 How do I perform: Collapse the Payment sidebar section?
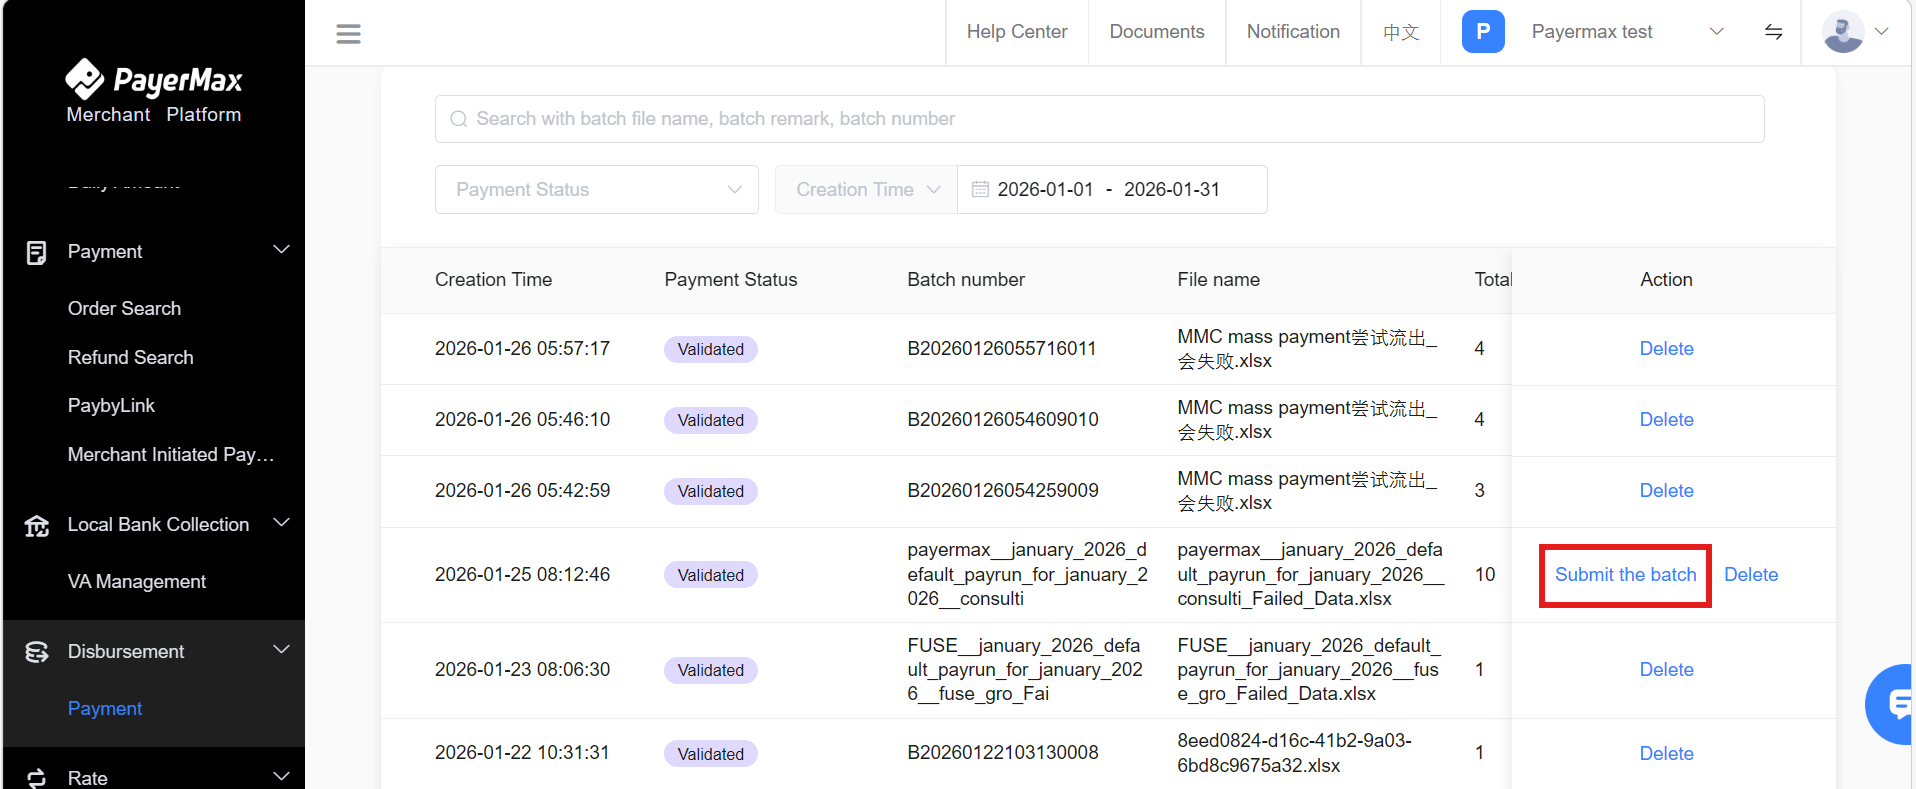pos(281,250)
